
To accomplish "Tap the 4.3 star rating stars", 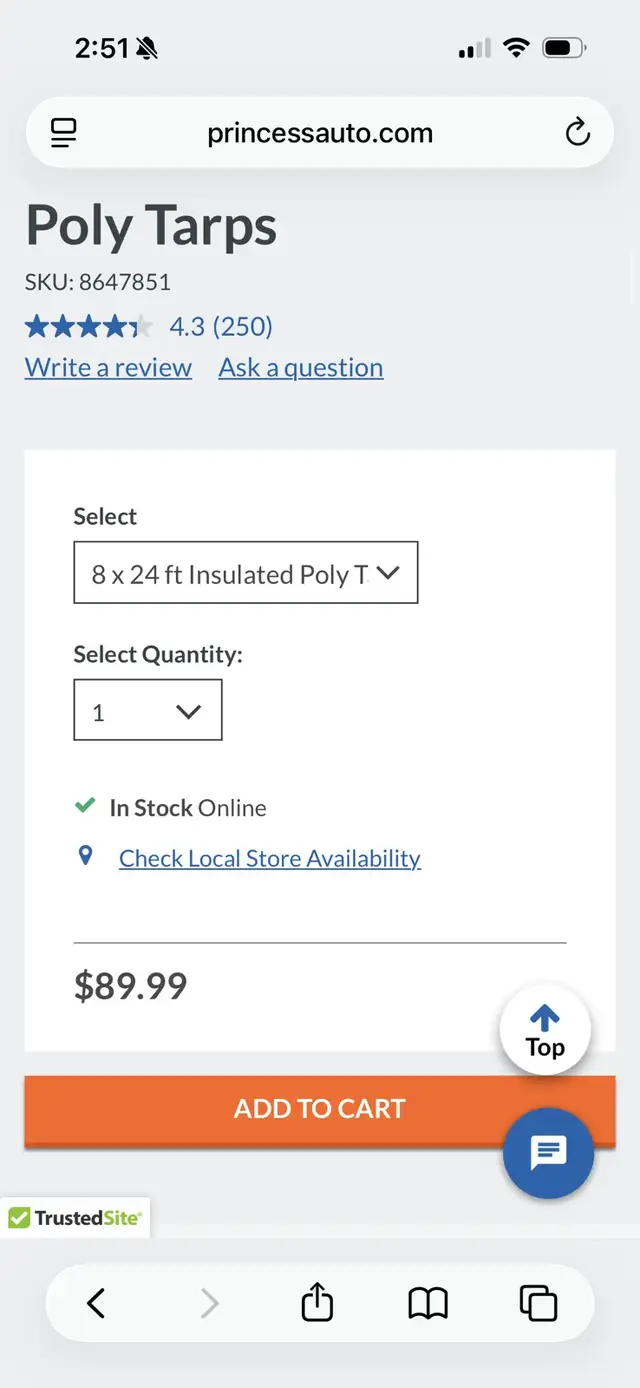I will click(89, 326).
